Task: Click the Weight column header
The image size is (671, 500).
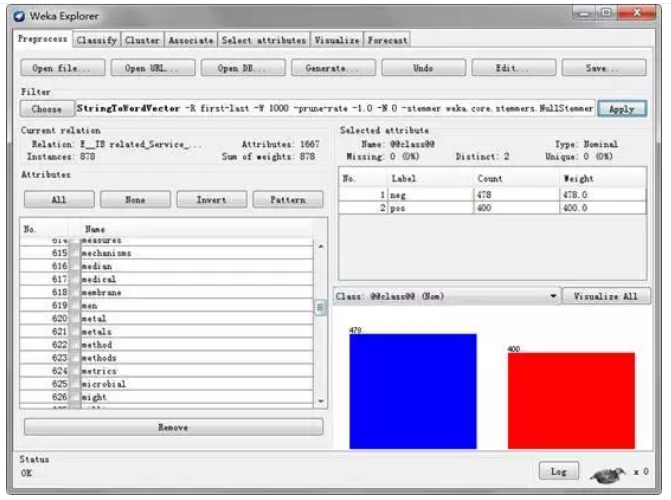Action: point(603,179)
